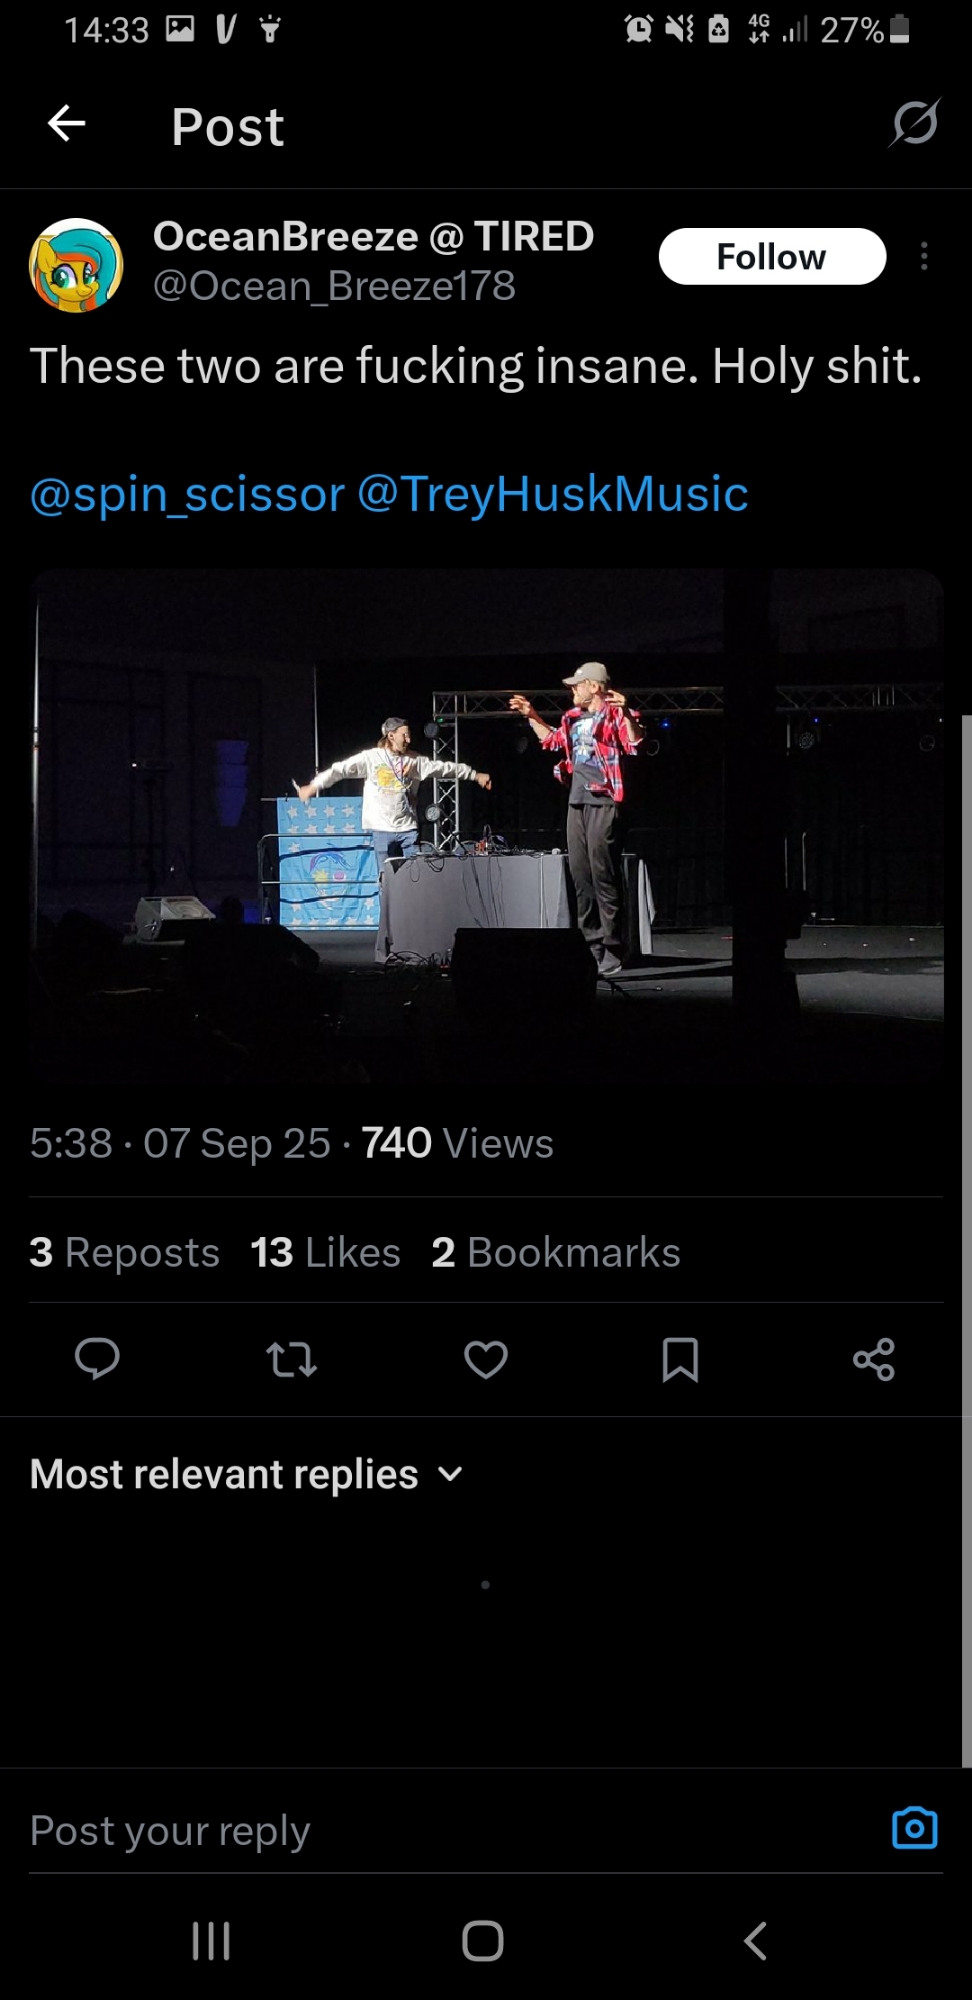Tap the camera icon in reply bar
The image size is (972, 2000).
[914, 1828]
